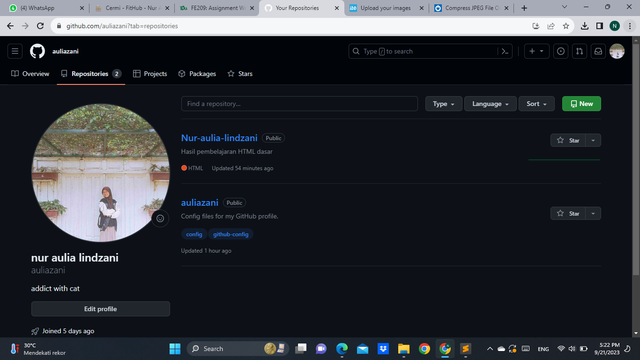Click the Find a repository input
The image size is (640, 360).
click(x=299, y=104)
